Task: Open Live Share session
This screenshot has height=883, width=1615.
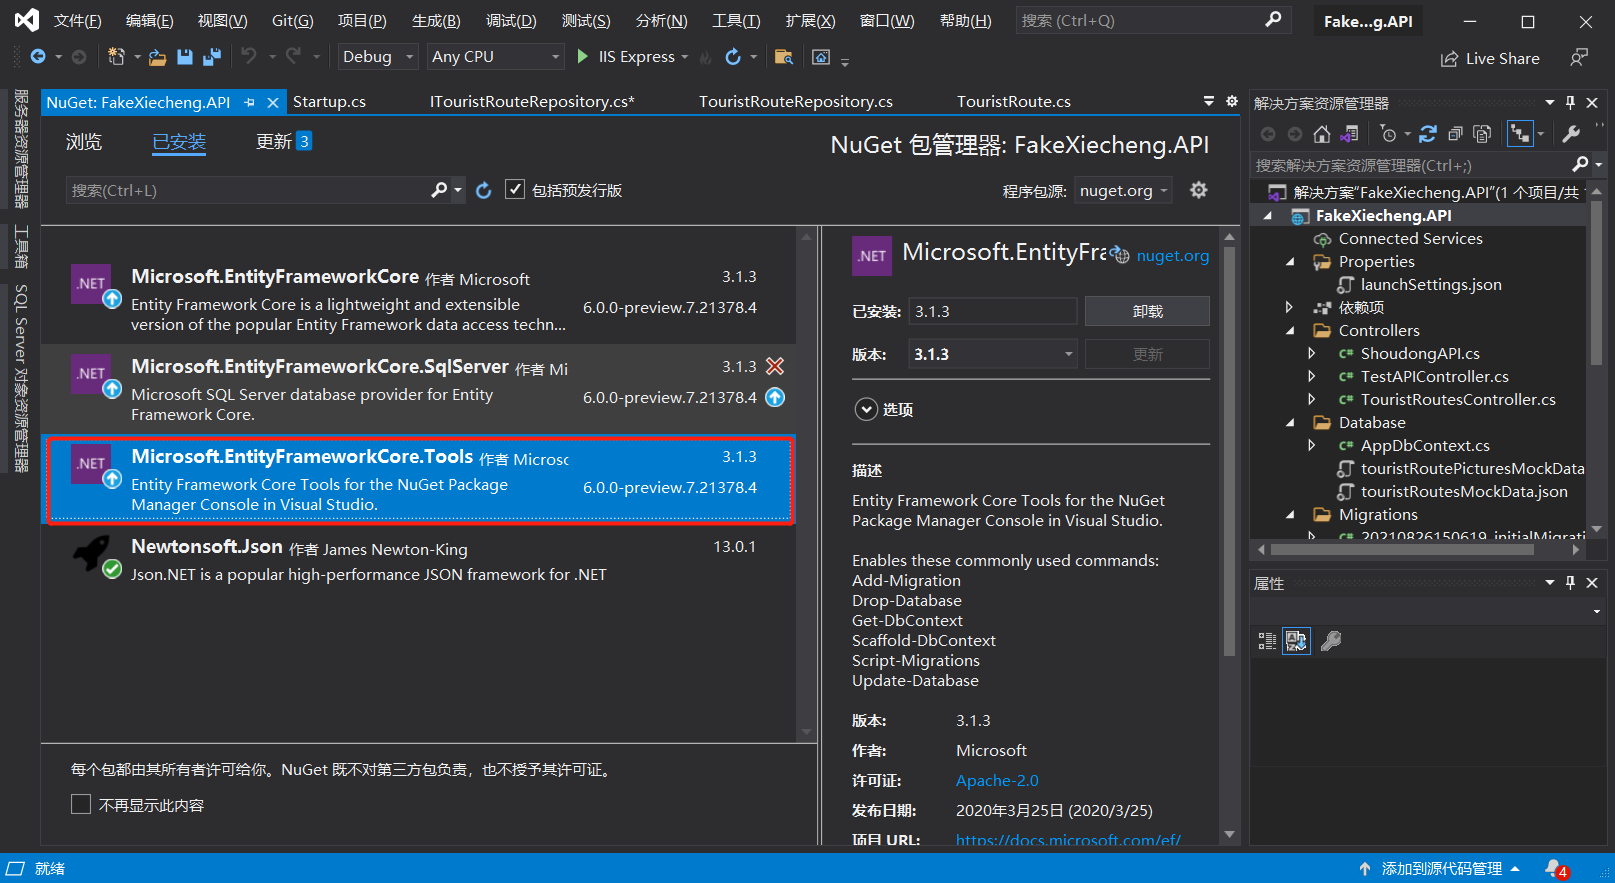Action: coord(1490,59)
